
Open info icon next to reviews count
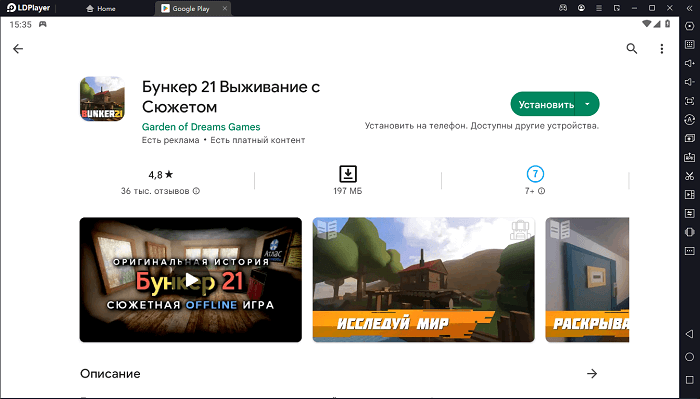coord(196,191)
